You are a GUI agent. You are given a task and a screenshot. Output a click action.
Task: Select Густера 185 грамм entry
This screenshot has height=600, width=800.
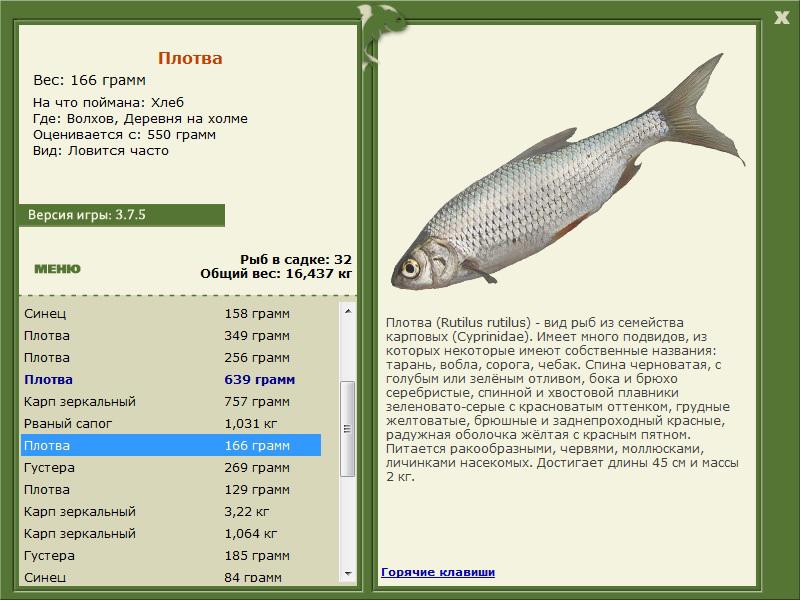170,555
